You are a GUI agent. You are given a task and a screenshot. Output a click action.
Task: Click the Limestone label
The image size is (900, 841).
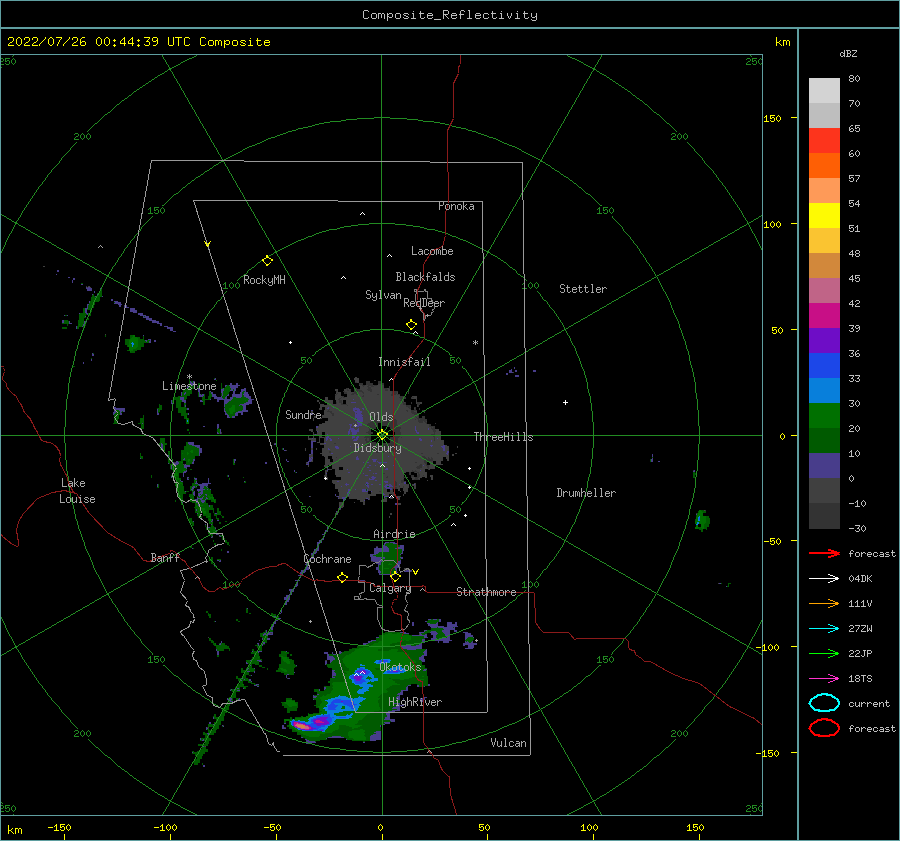point(189,386)
